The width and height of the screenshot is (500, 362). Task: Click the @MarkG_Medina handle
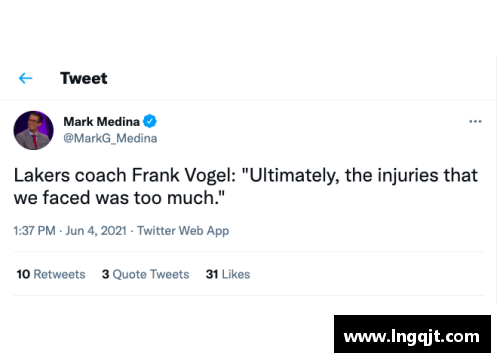(110, 138)
